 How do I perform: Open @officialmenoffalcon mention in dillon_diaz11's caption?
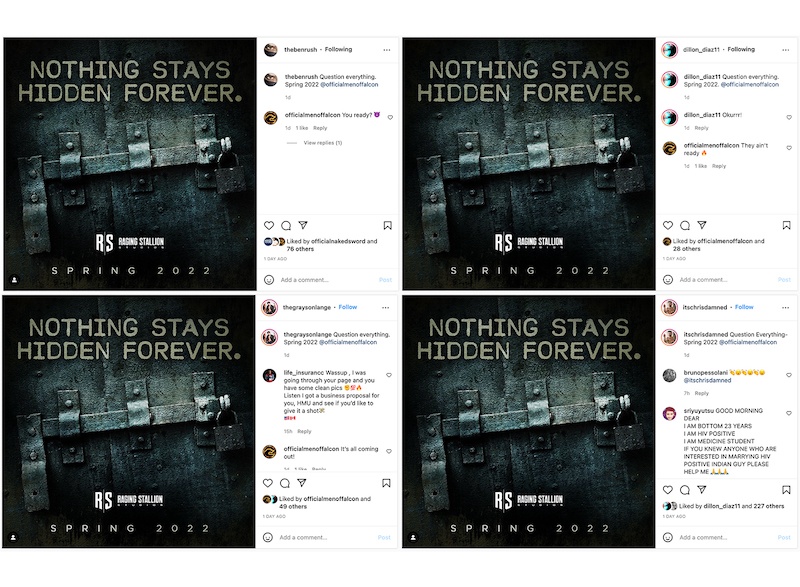[x=749, y=85]
